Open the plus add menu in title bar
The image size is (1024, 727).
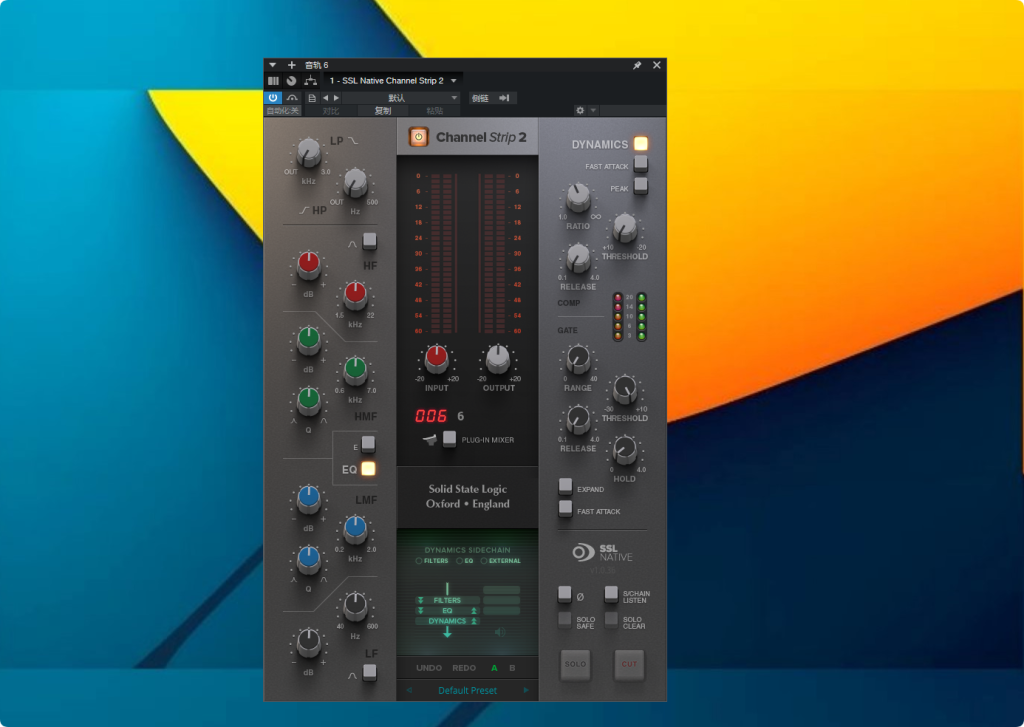point(291,65)
